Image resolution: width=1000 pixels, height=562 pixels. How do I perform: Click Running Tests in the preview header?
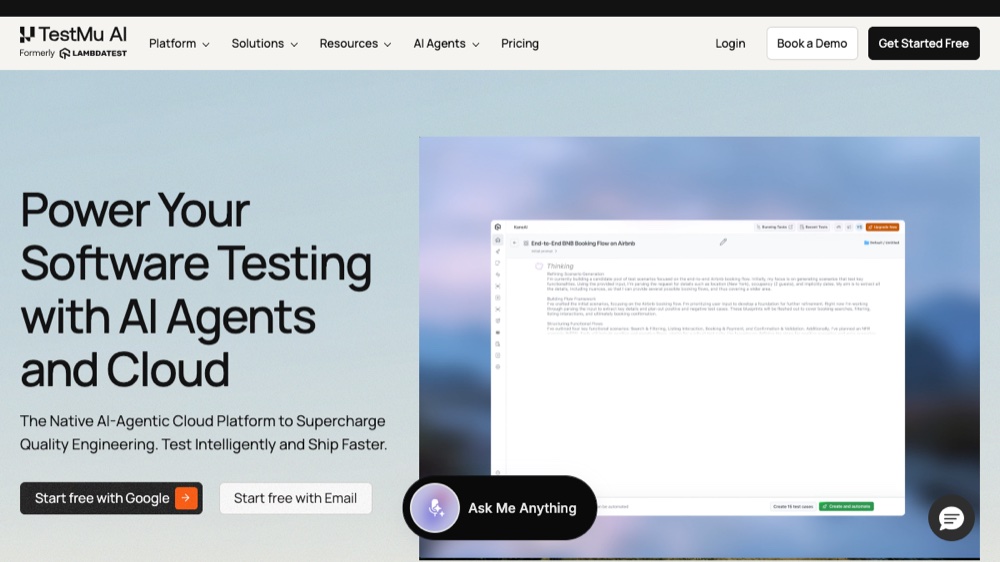[x=774, y=227]
